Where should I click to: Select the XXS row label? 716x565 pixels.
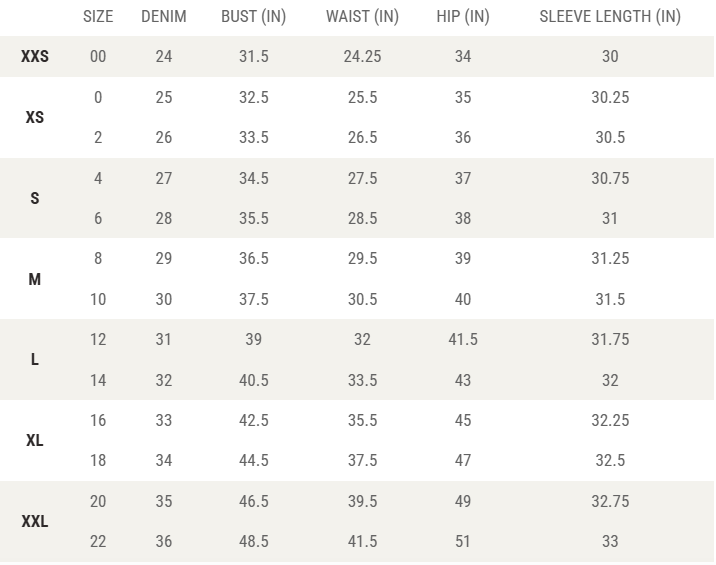pos(35,56)
